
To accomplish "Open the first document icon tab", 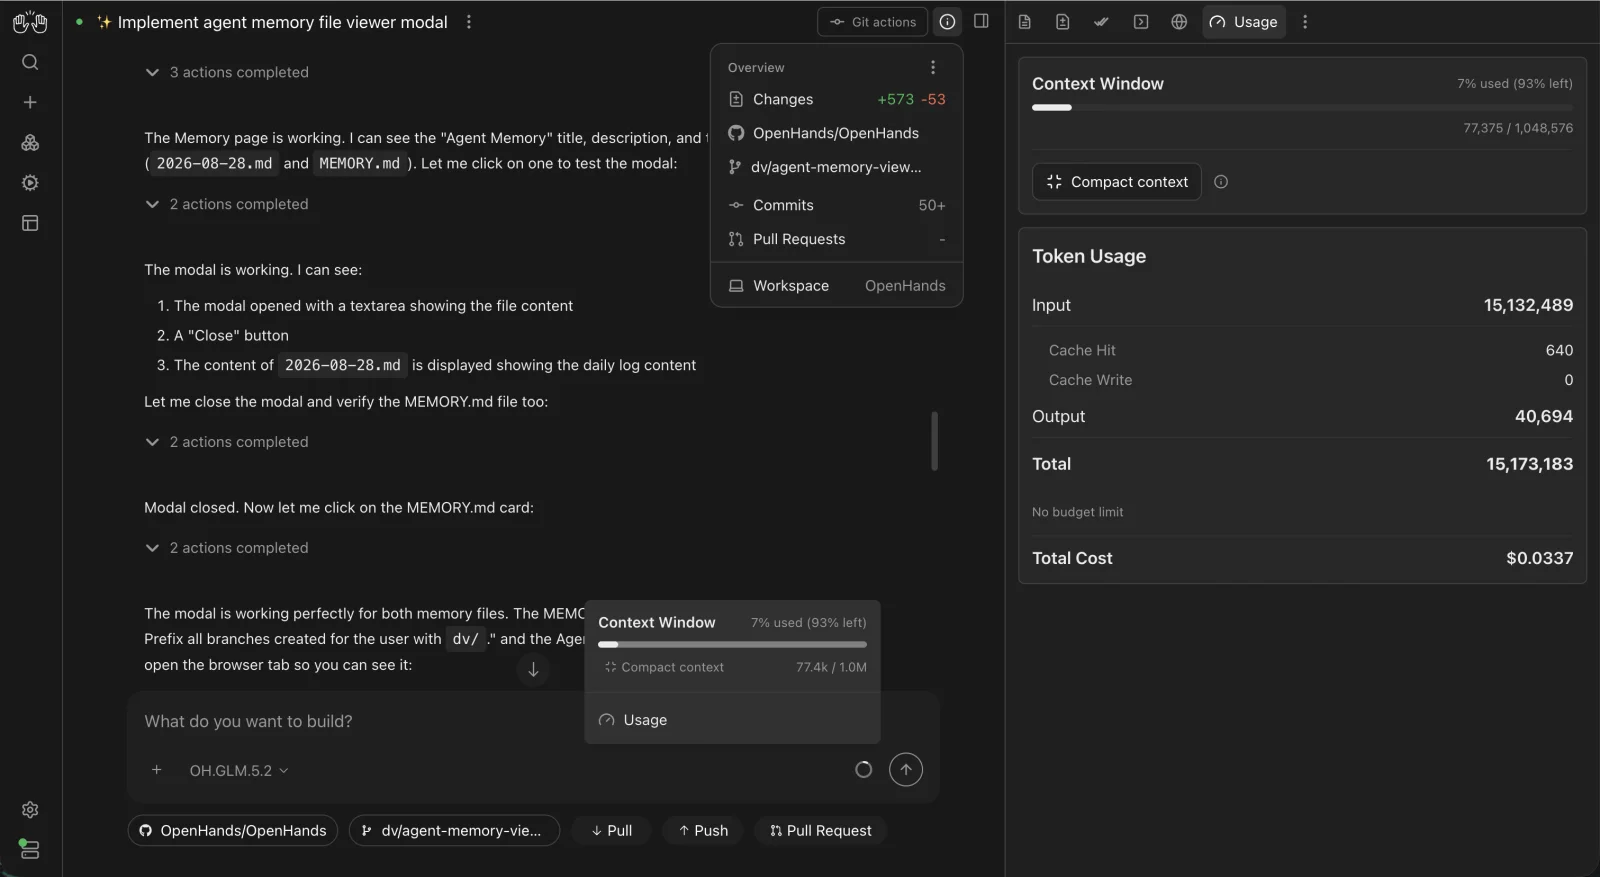I will pyautogui.click(x=1025, y=22).
